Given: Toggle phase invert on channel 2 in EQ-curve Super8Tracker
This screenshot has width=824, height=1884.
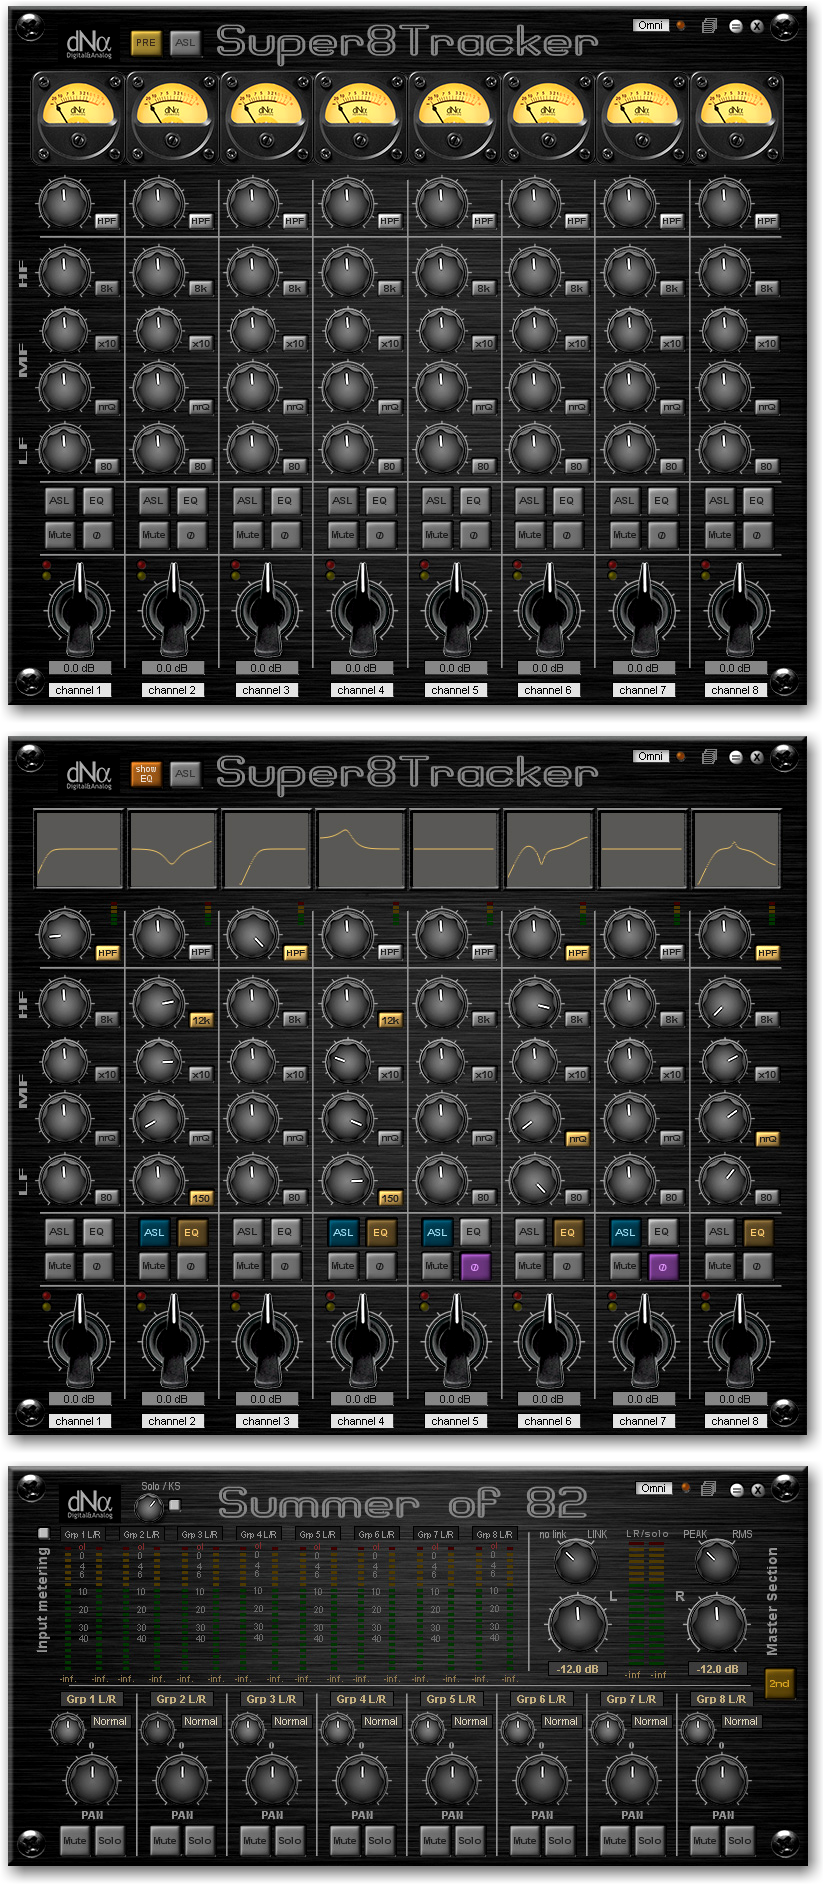Looking at the screenshot, I should pos(191,1266).
